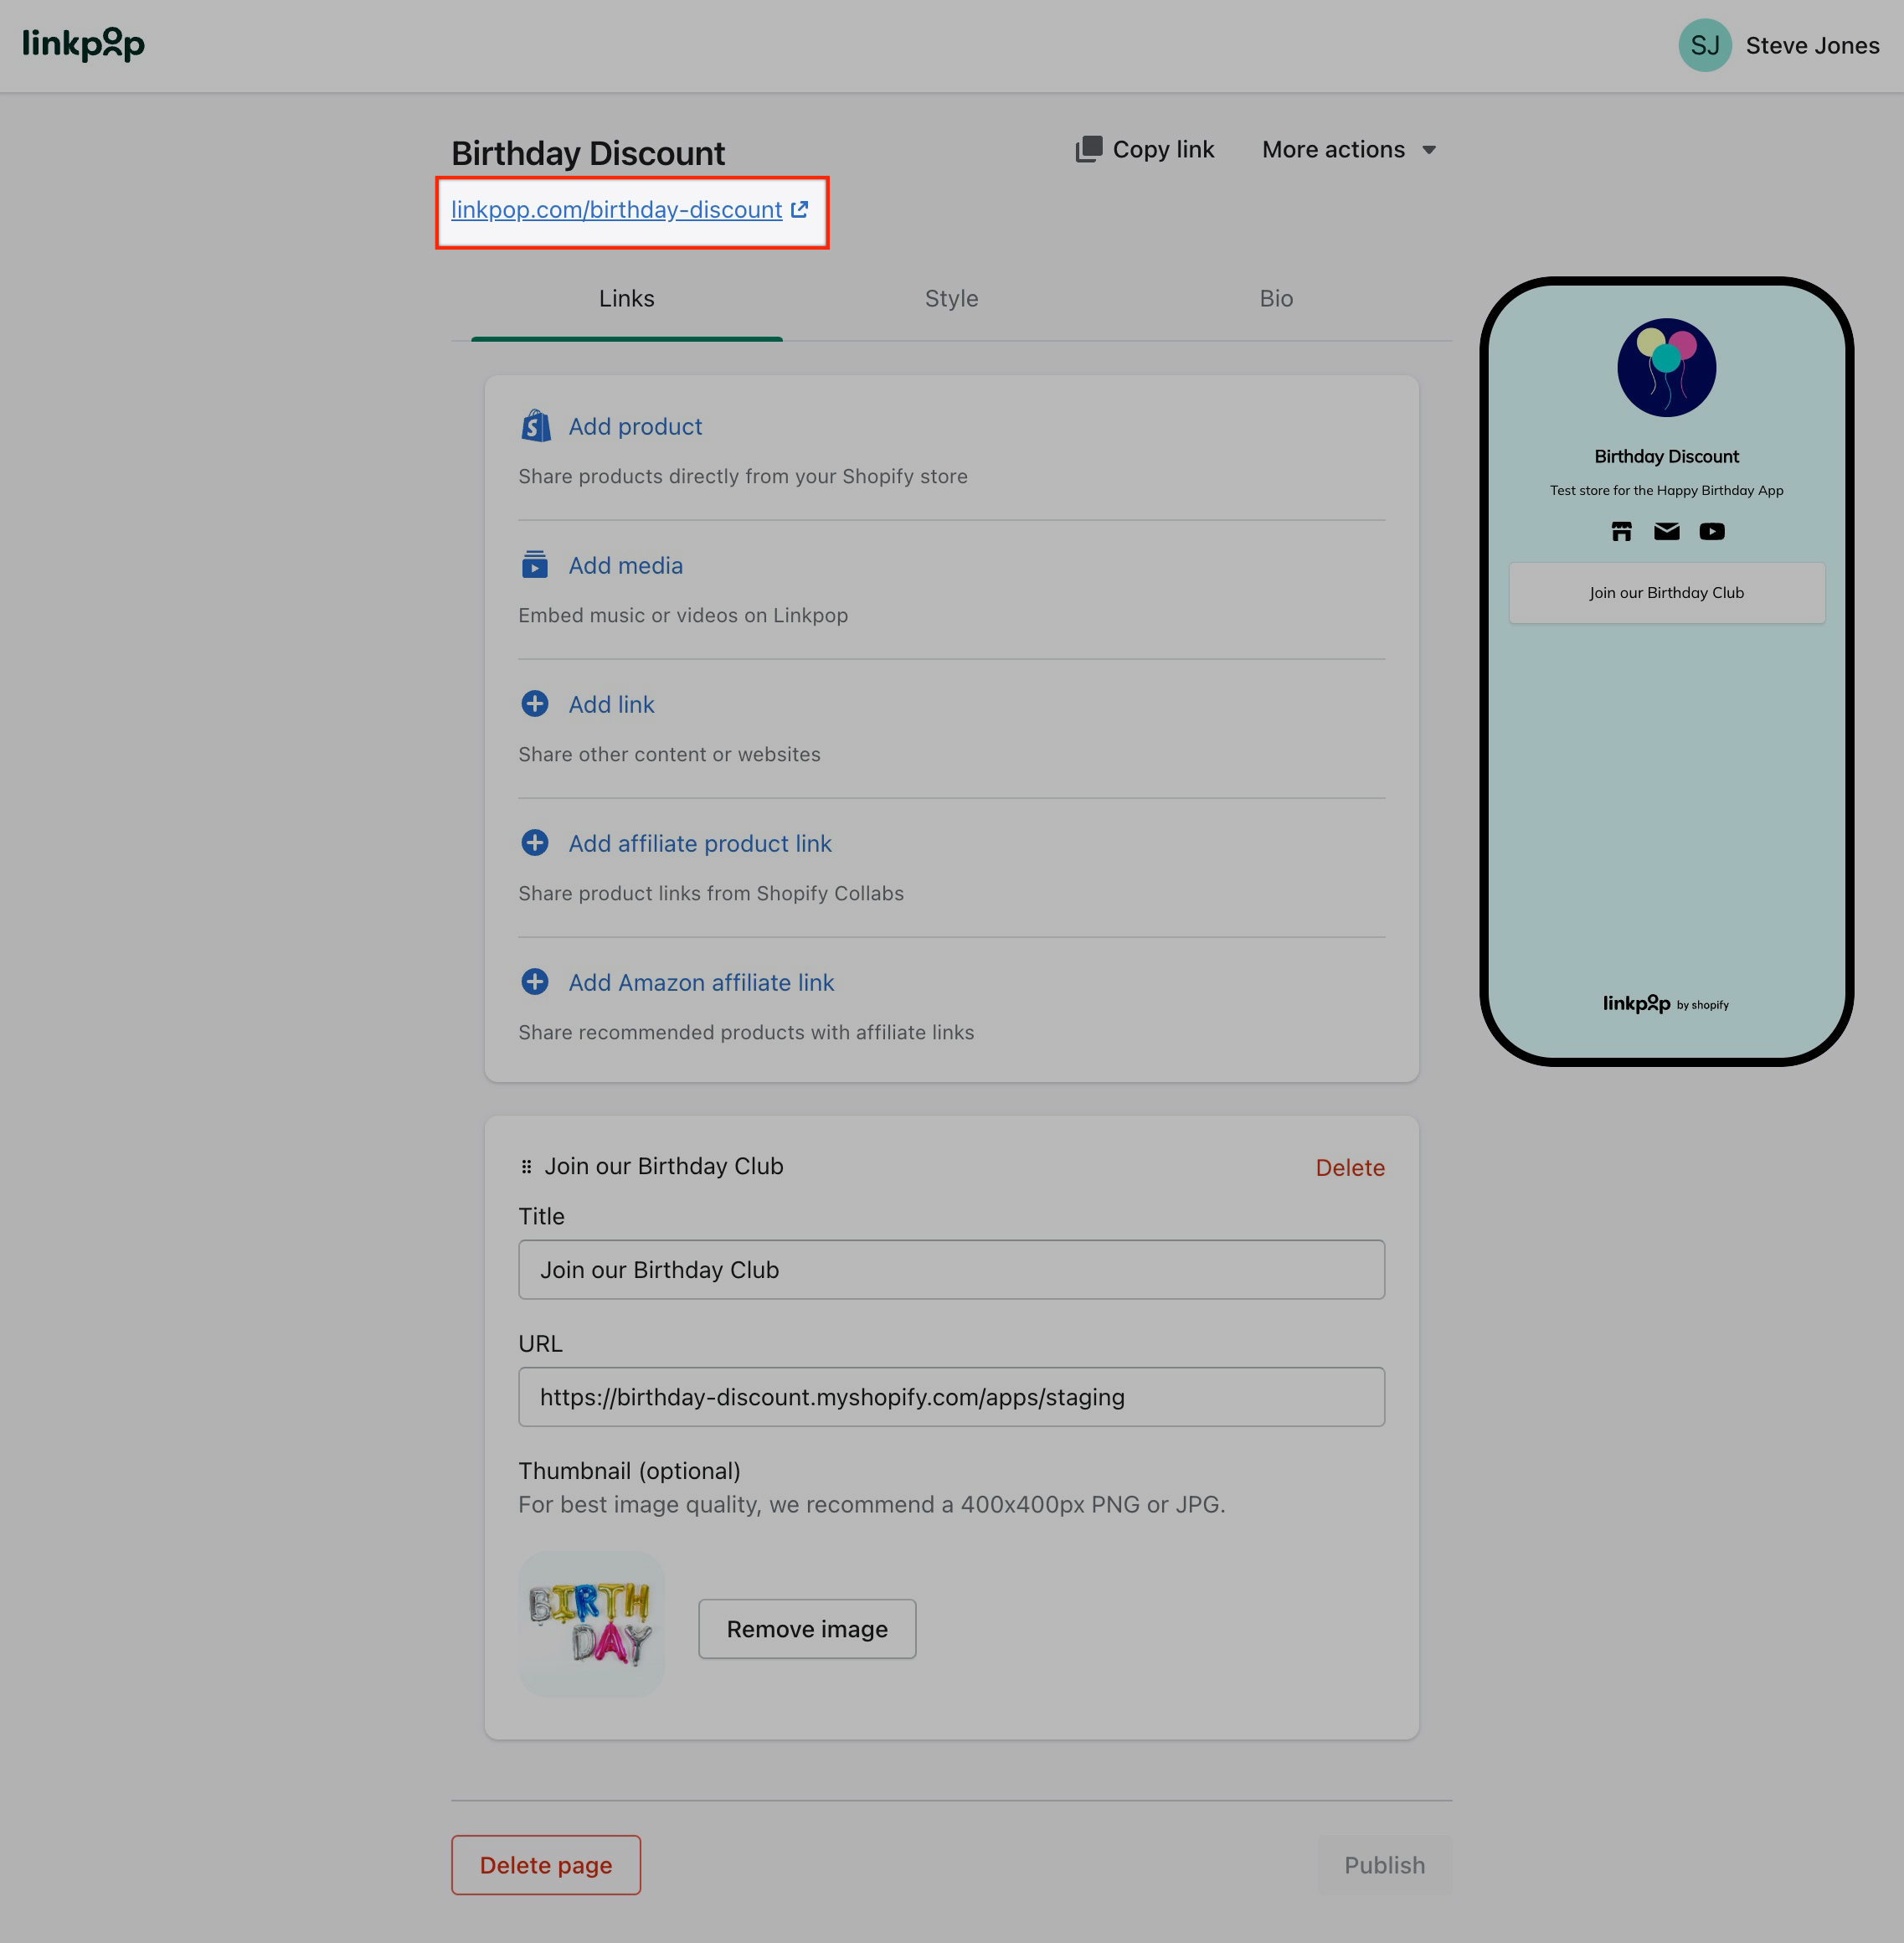
Task: Click the Join our Birthday Club card heading
Action: 664,1166
